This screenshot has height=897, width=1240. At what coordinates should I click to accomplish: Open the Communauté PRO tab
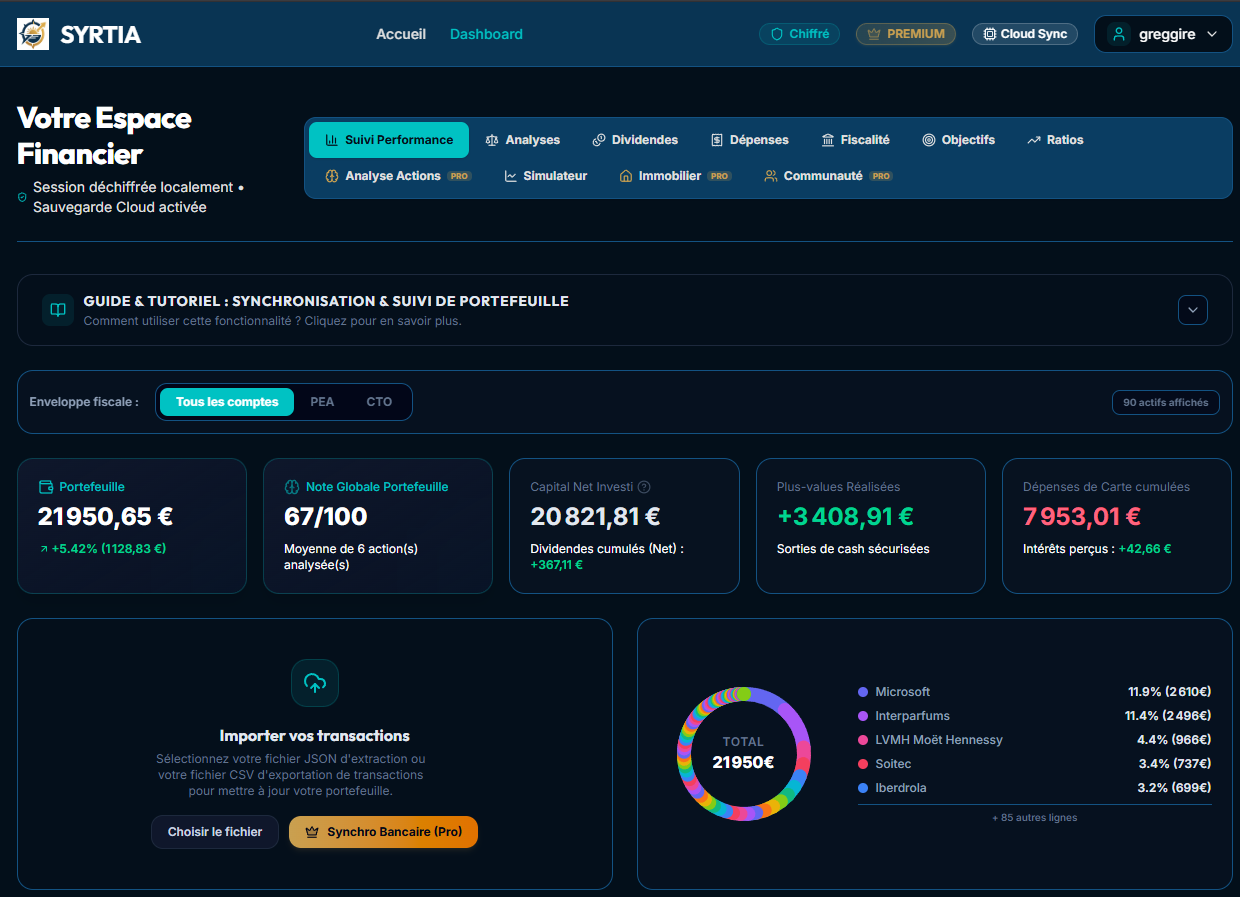tap(828, 176)
